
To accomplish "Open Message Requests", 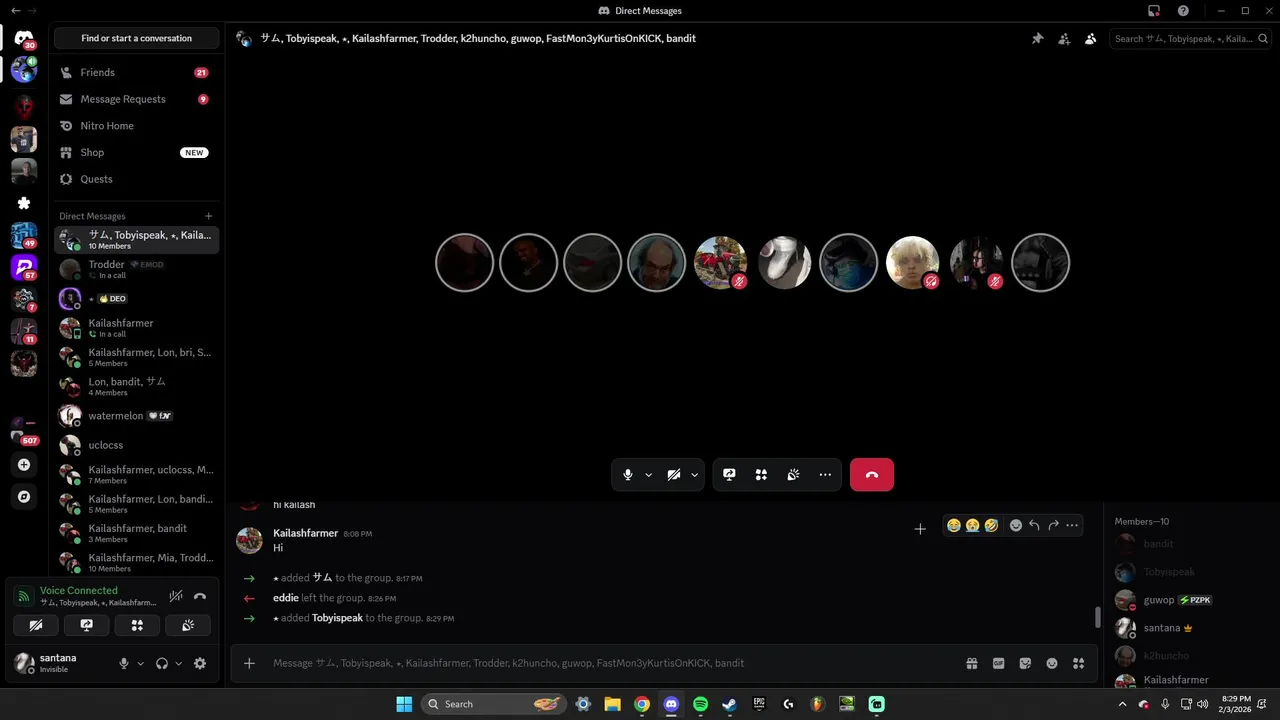I will coord(135,99).
